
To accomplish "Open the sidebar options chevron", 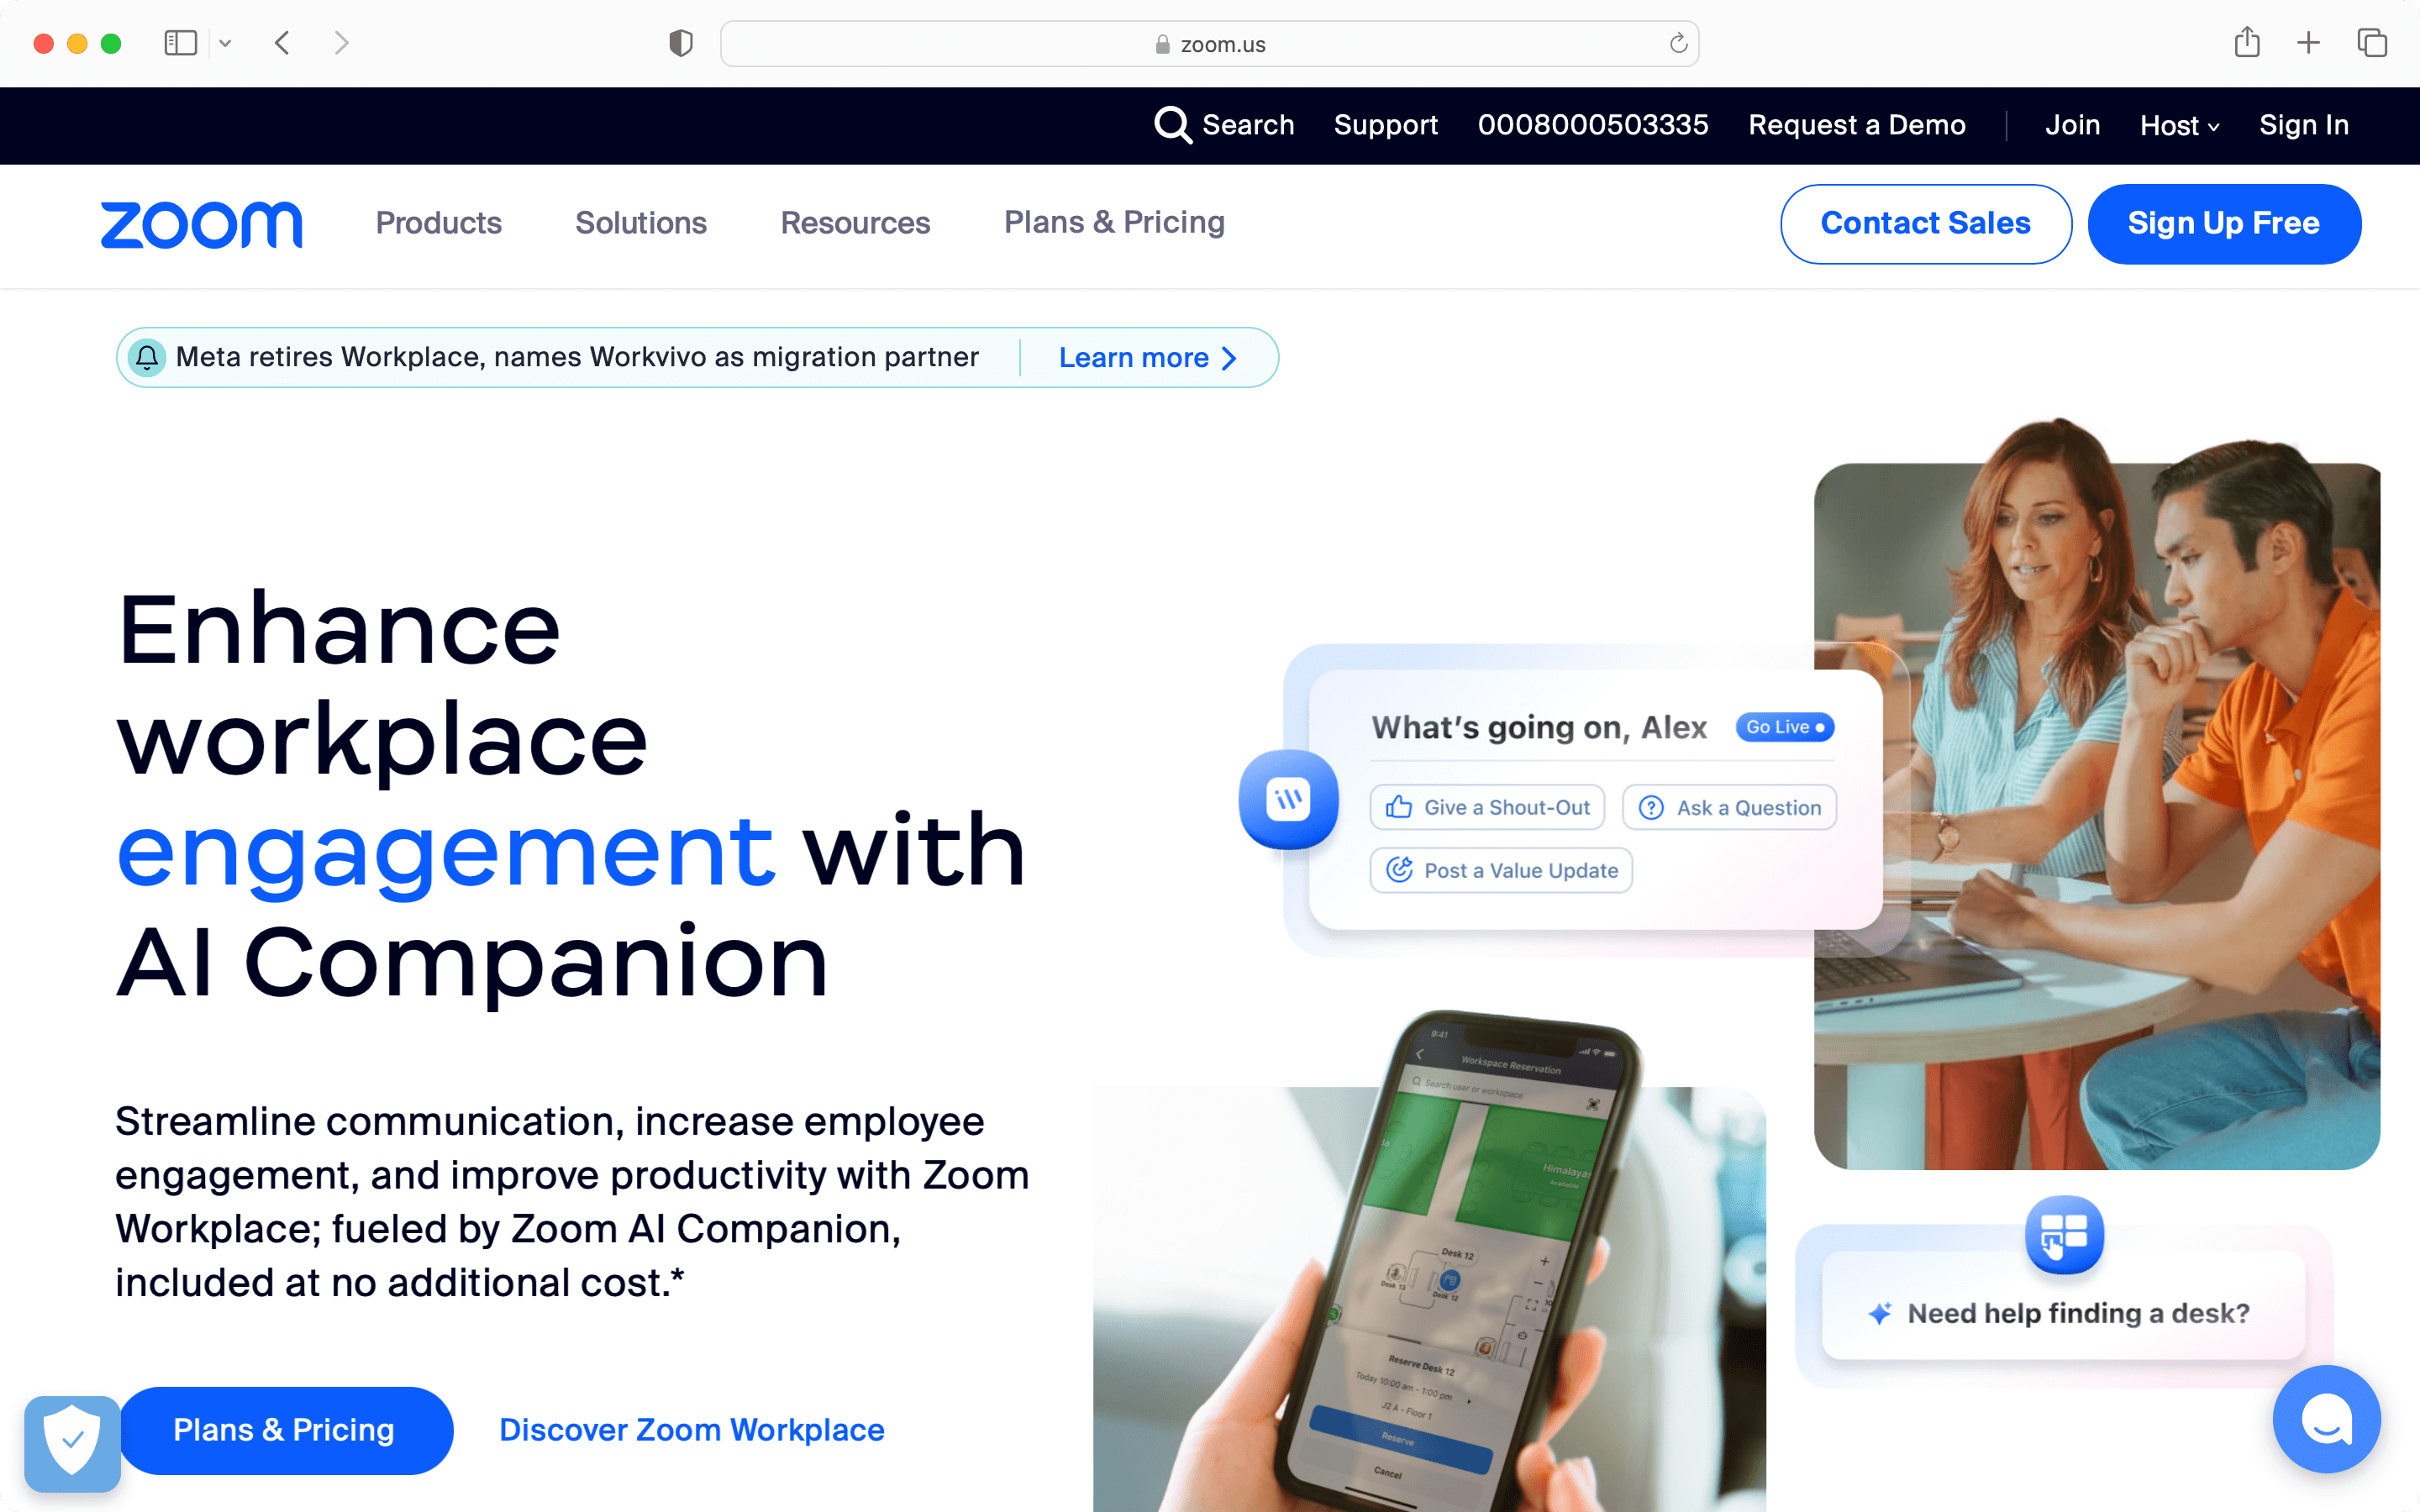I will tap(225, 43).
